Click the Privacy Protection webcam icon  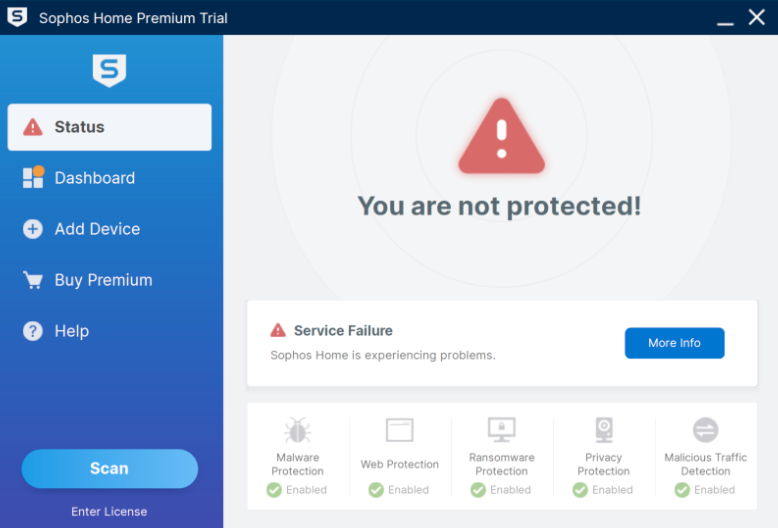click(x=604, y=430)
